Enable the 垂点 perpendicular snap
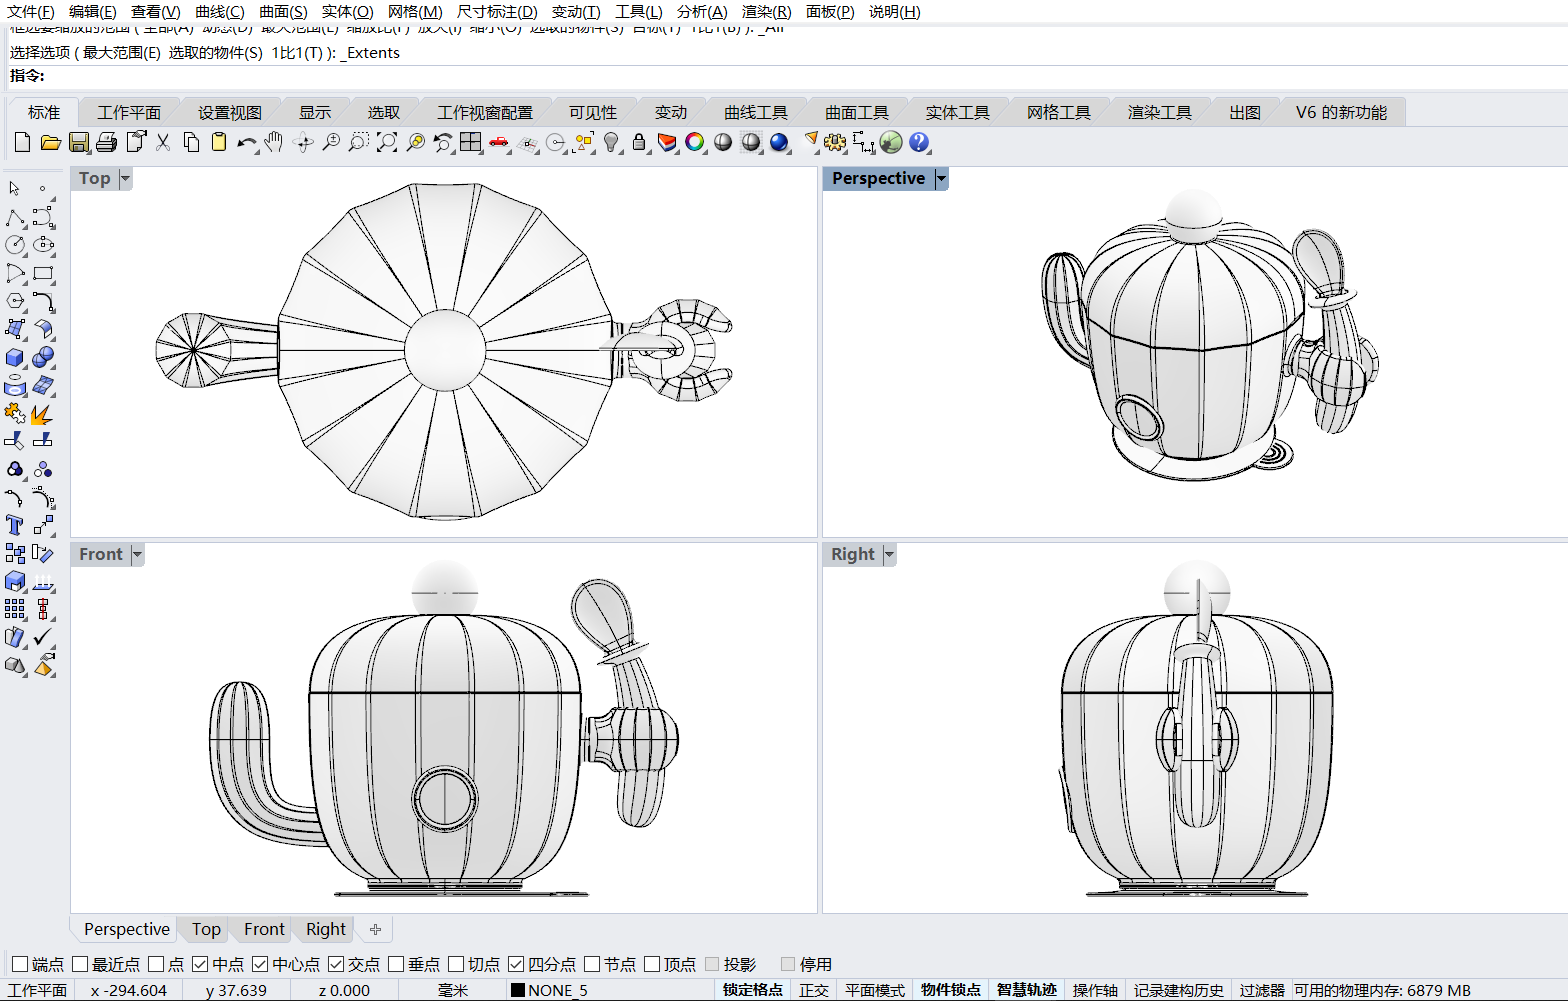This screenshot has width=1568, height=1001. pos(396,964)
